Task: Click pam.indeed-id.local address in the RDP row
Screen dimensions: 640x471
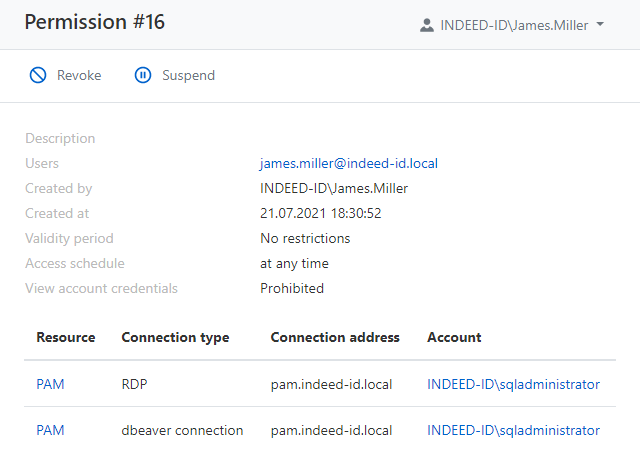Action: click(331, 384)
